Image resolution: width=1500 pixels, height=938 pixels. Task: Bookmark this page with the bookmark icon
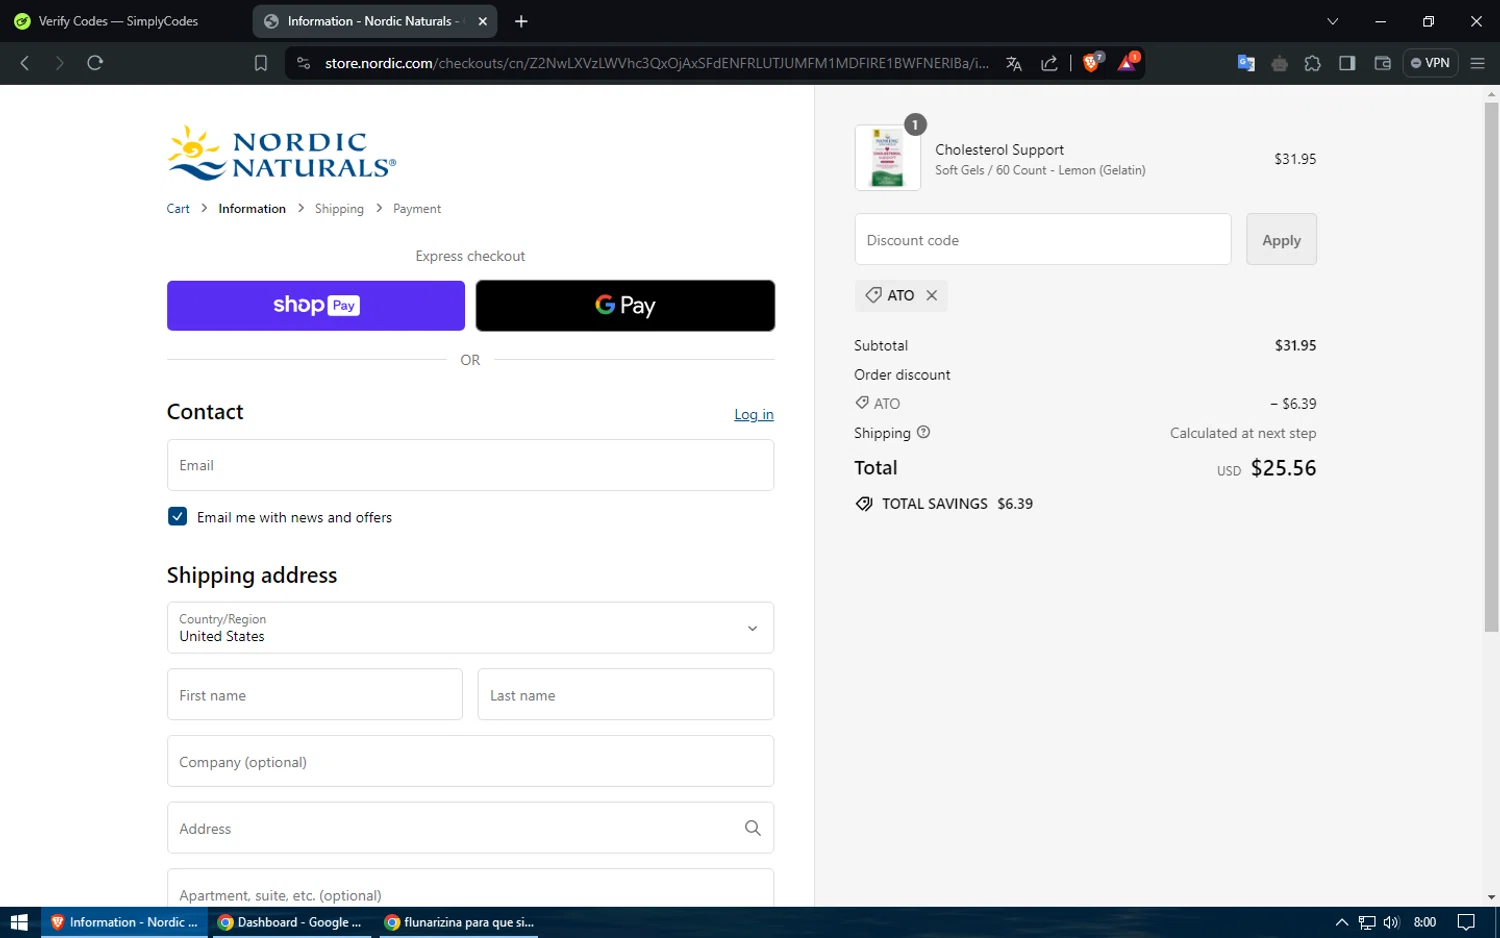coord(261,63)
